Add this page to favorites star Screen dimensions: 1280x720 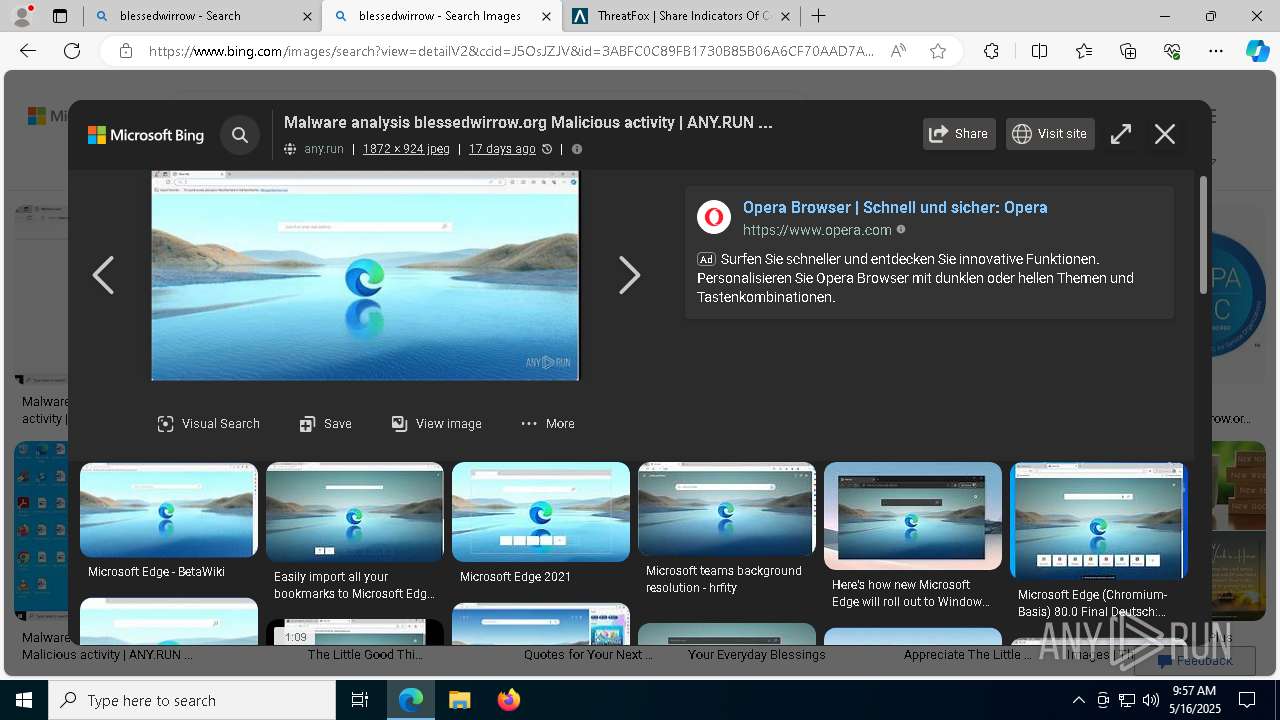click(x=938, y=51)
